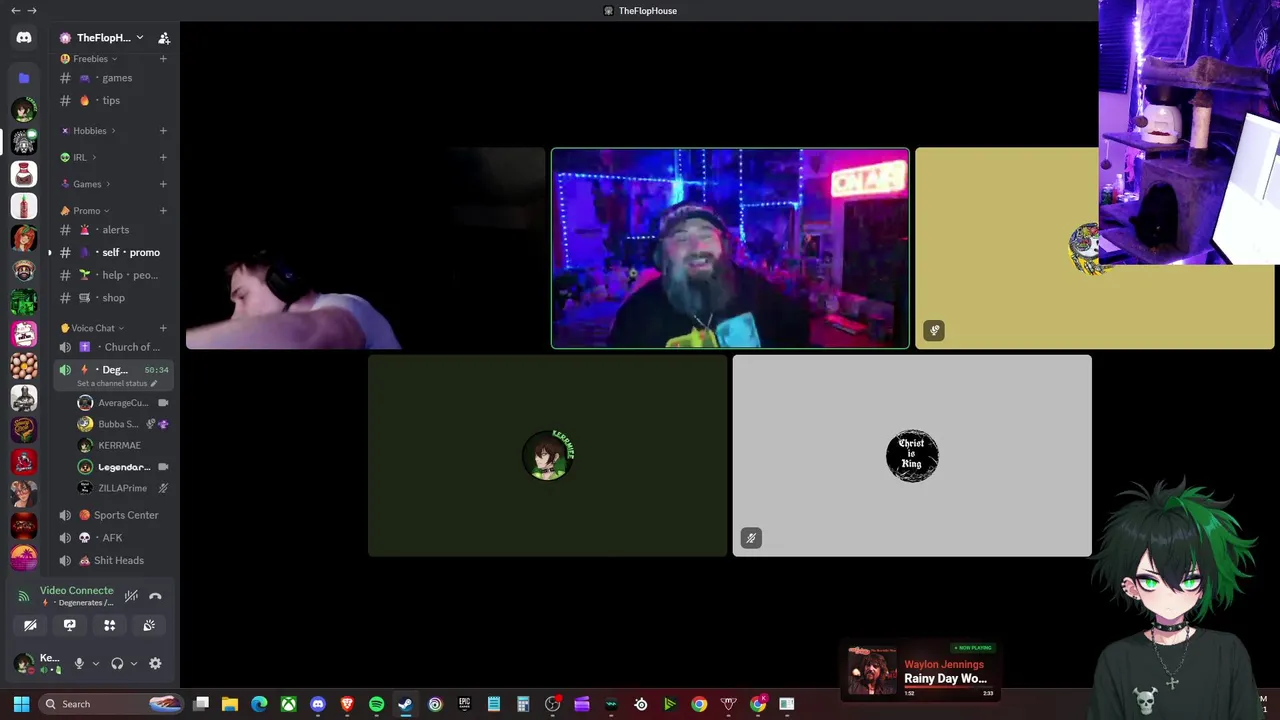Join the Church voice channel

coord(114,347)
